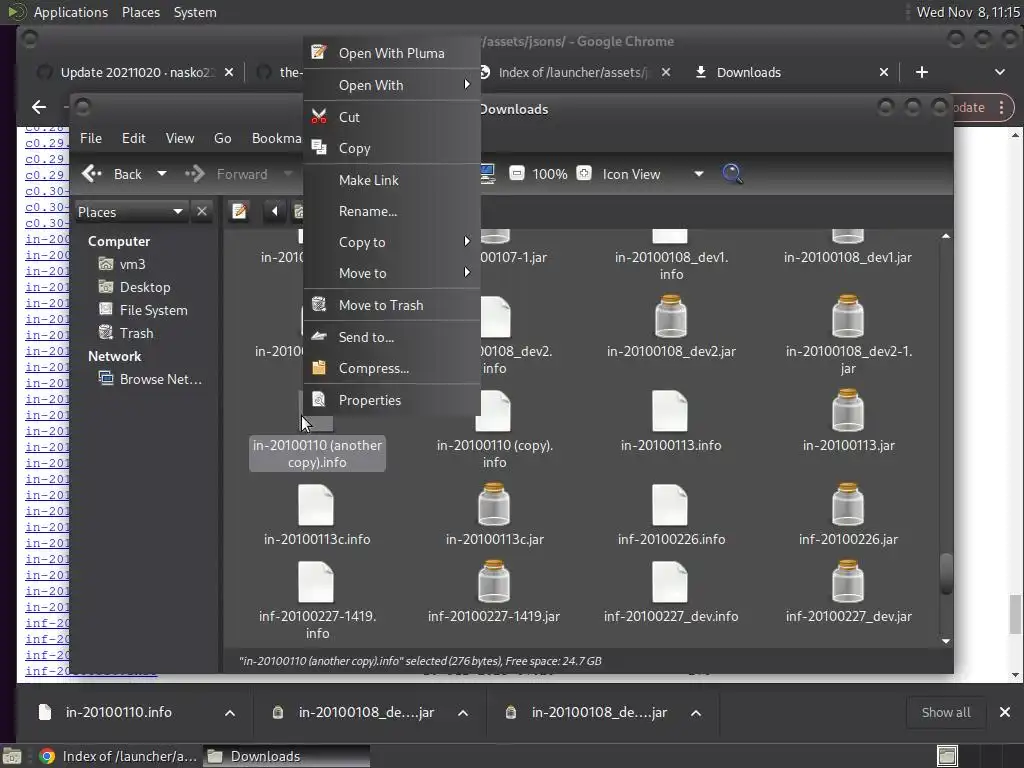Screen dimensions: 1024x768
Task: Open the Go menu in file manager
Action: [223, 138]
